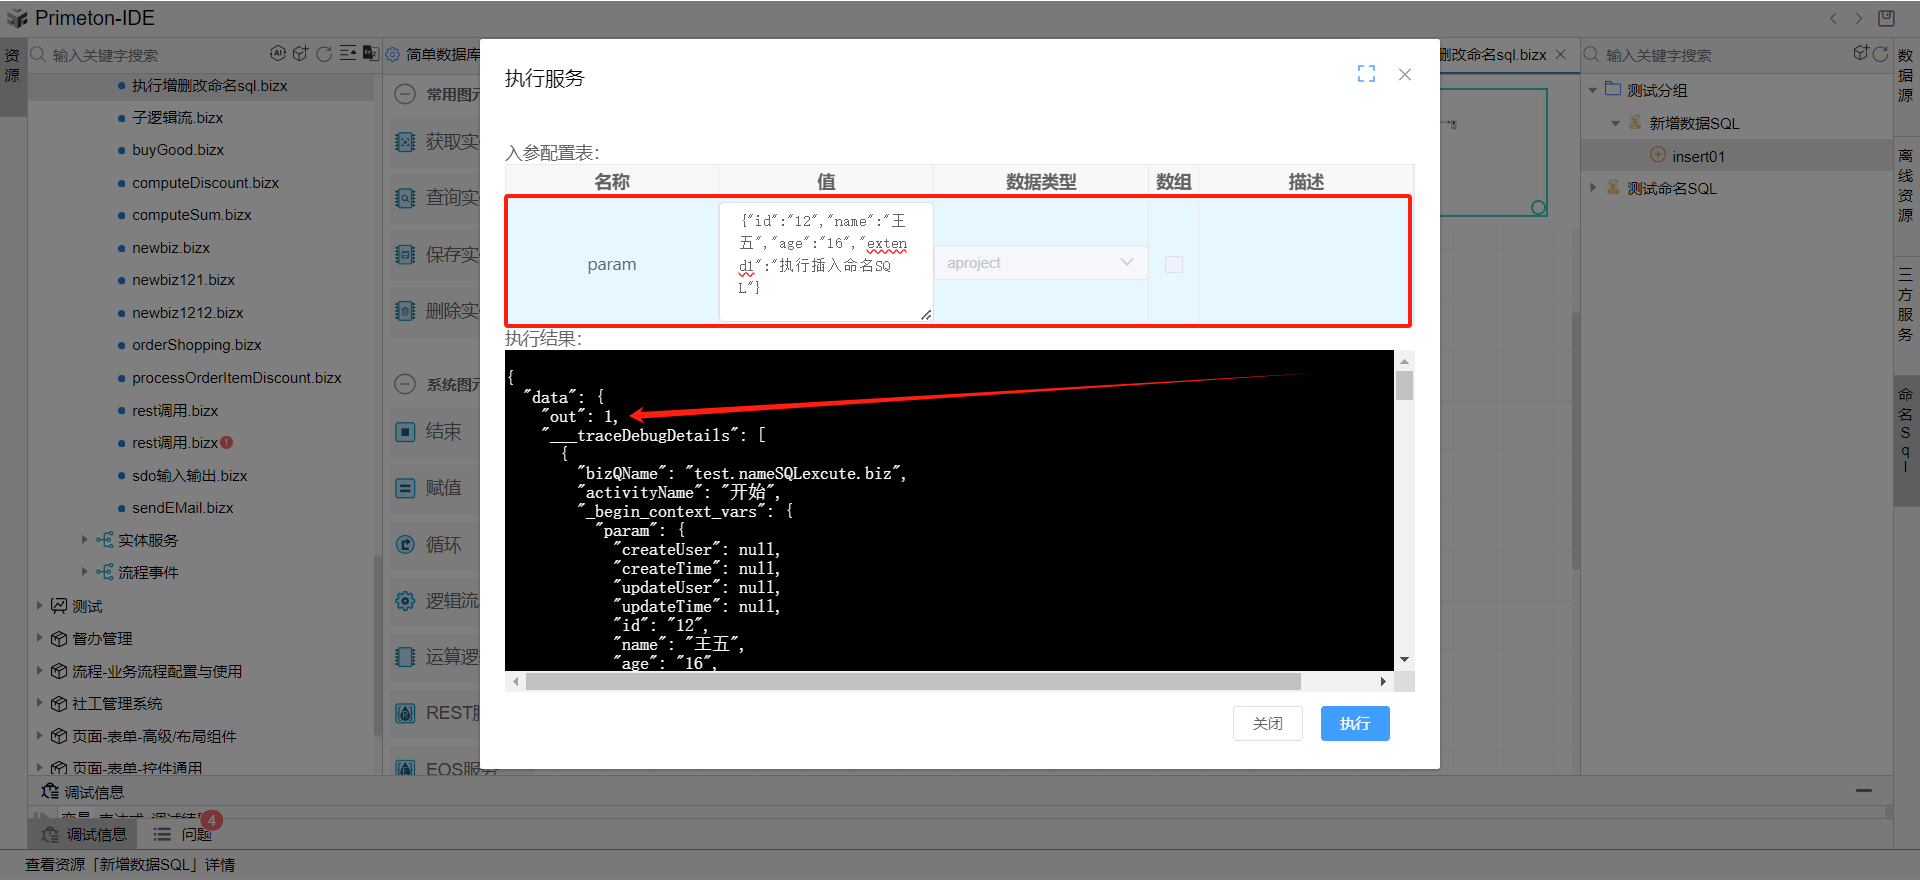Refresh the left resource tree

(324, 54)
